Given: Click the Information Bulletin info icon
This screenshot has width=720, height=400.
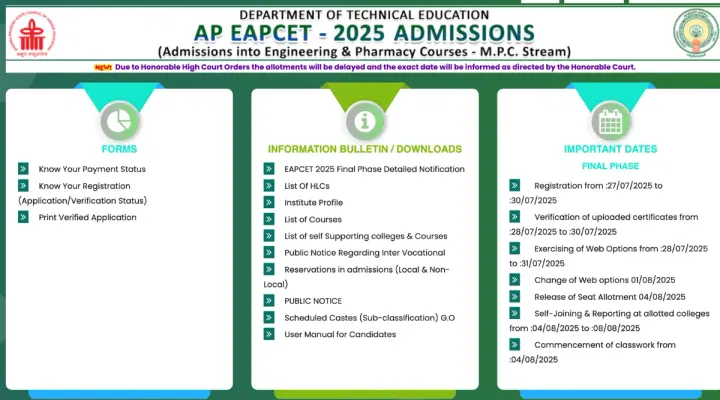Looking at the screenshot, I should coord(365,122).
